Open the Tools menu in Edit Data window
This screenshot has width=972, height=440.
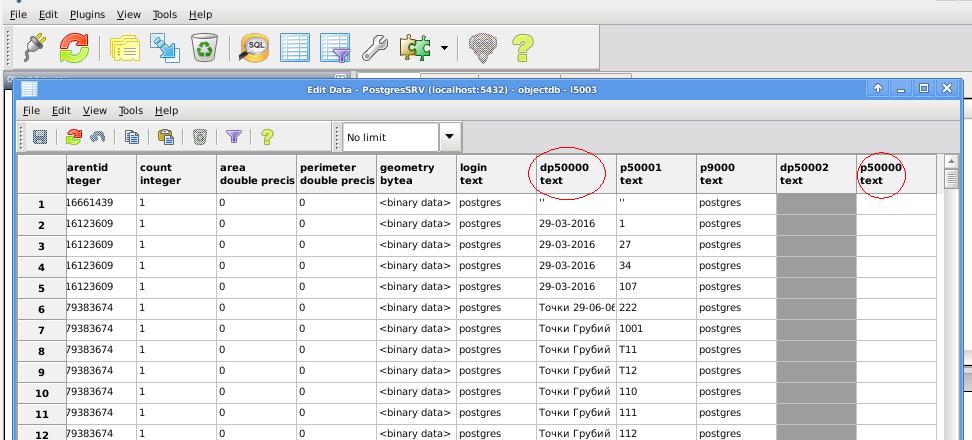pos(130,110)
